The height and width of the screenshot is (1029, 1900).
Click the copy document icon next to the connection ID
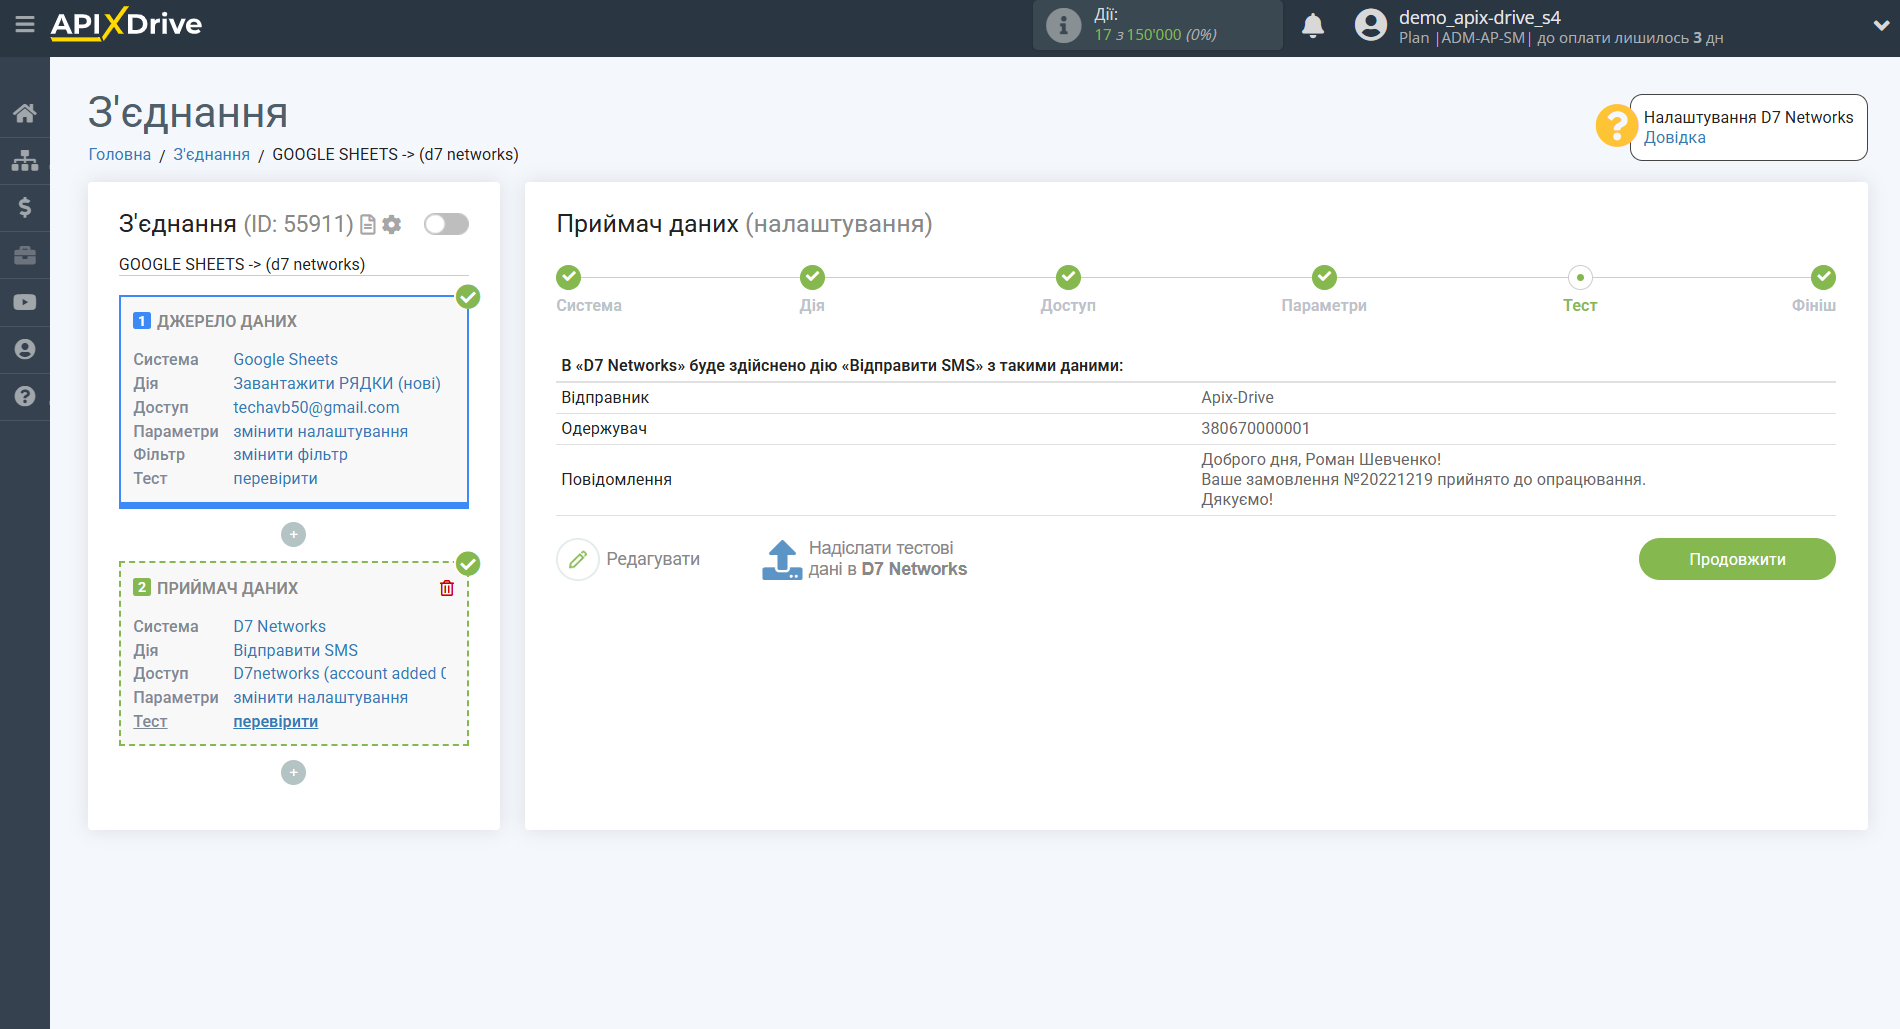pos(368,225)
